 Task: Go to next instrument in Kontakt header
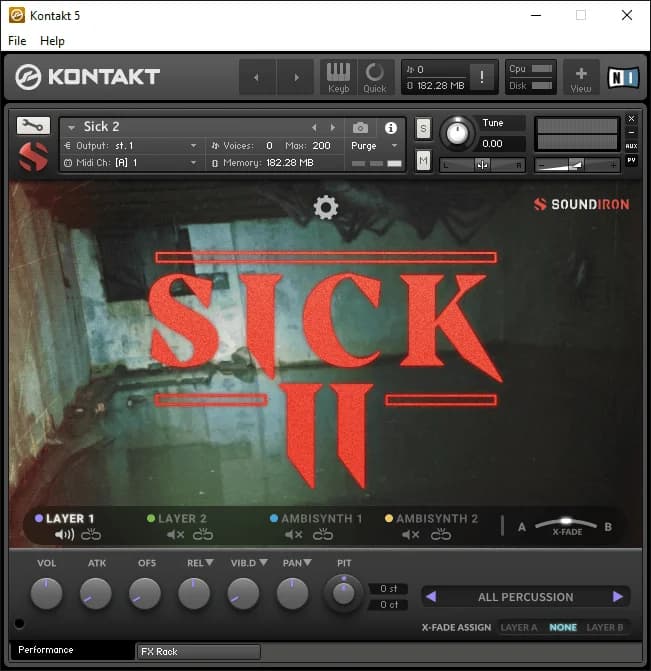click(296, 77)
